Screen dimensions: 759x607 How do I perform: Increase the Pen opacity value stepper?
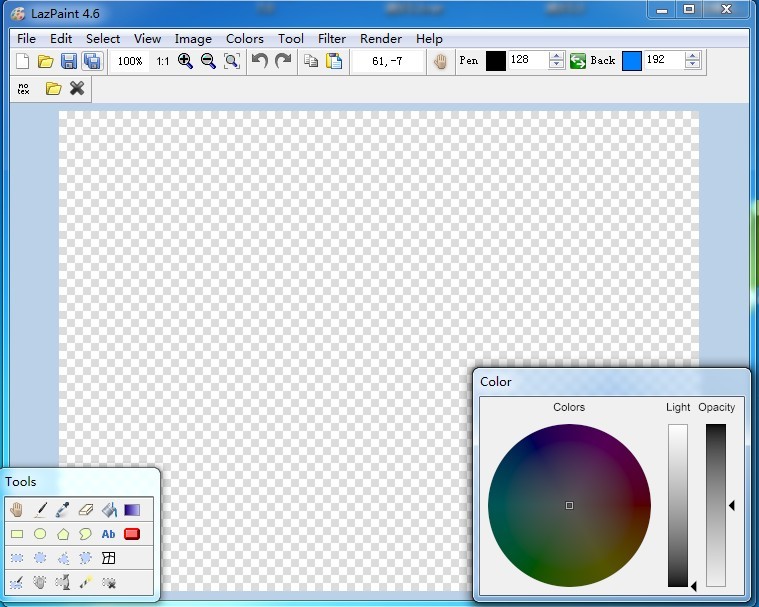pyautogui.click(x=557, y=56)
